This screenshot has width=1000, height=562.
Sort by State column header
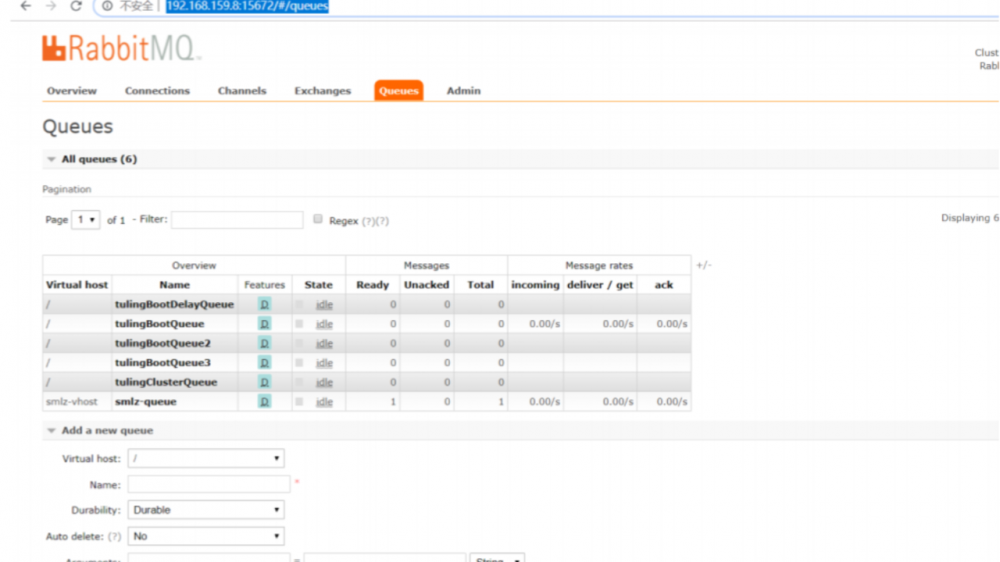click(x=318, y=285)
